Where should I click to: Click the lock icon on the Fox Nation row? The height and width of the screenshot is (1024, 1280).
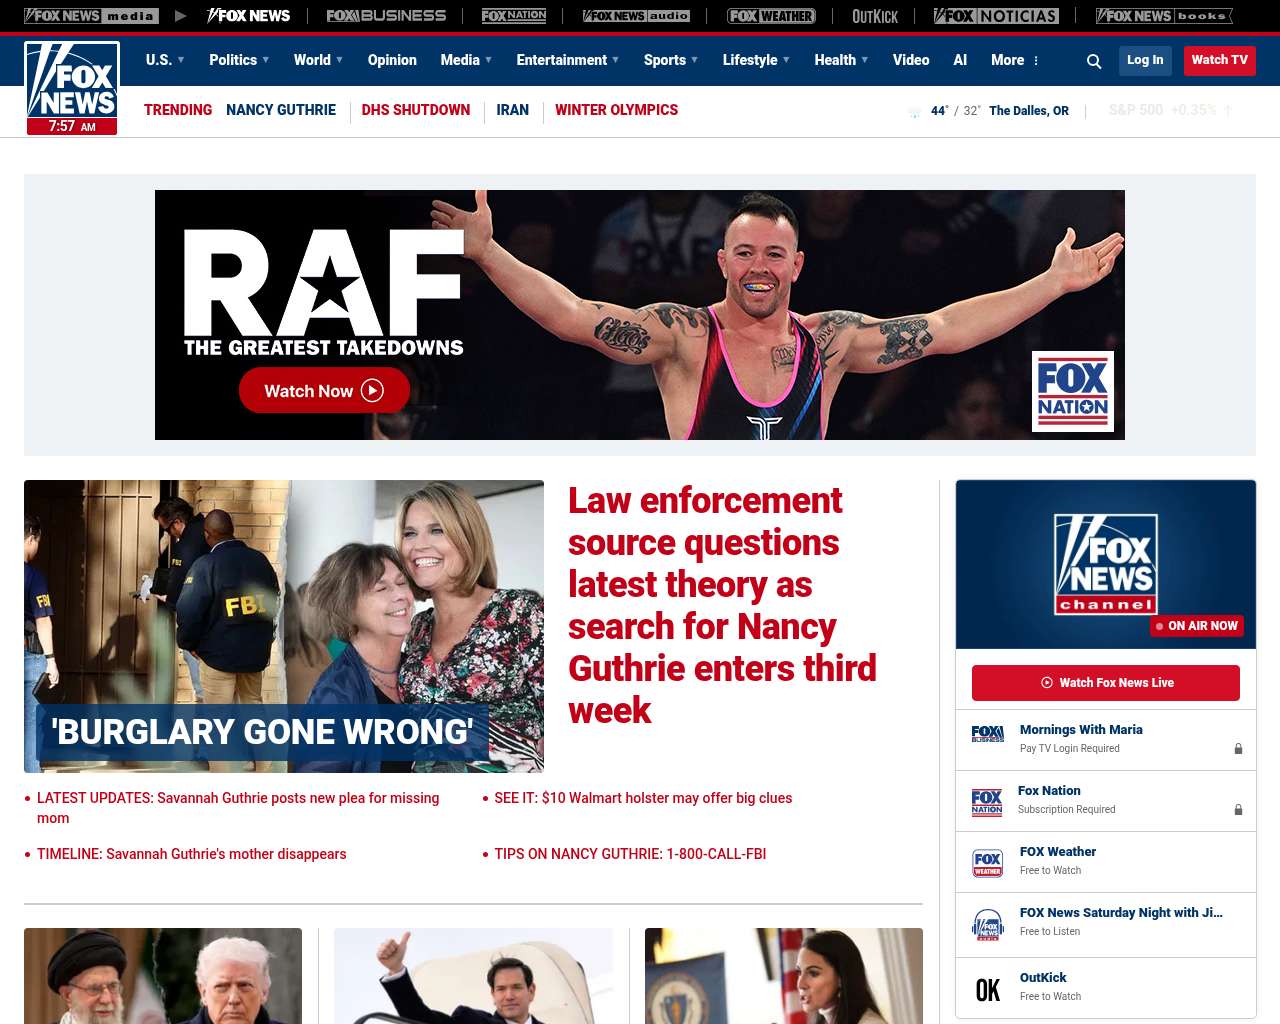coord(1238,809)
